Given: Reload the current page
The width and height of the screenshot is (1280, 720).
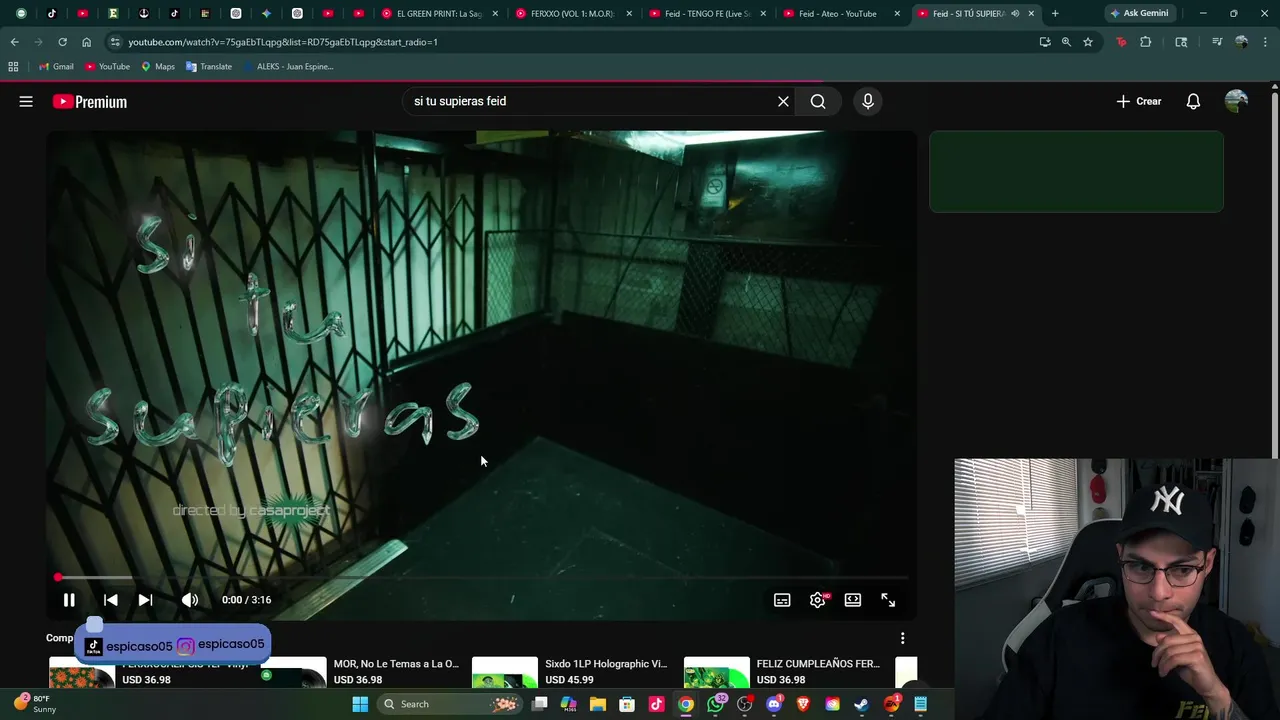Looking at the screenshot, I should tap(62, 42).
